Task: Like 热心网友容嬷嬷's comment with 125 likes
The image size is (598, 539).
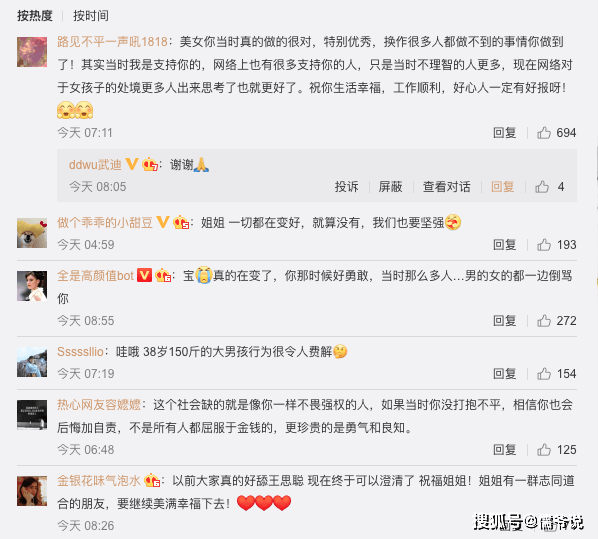Action: click(544, 450)
